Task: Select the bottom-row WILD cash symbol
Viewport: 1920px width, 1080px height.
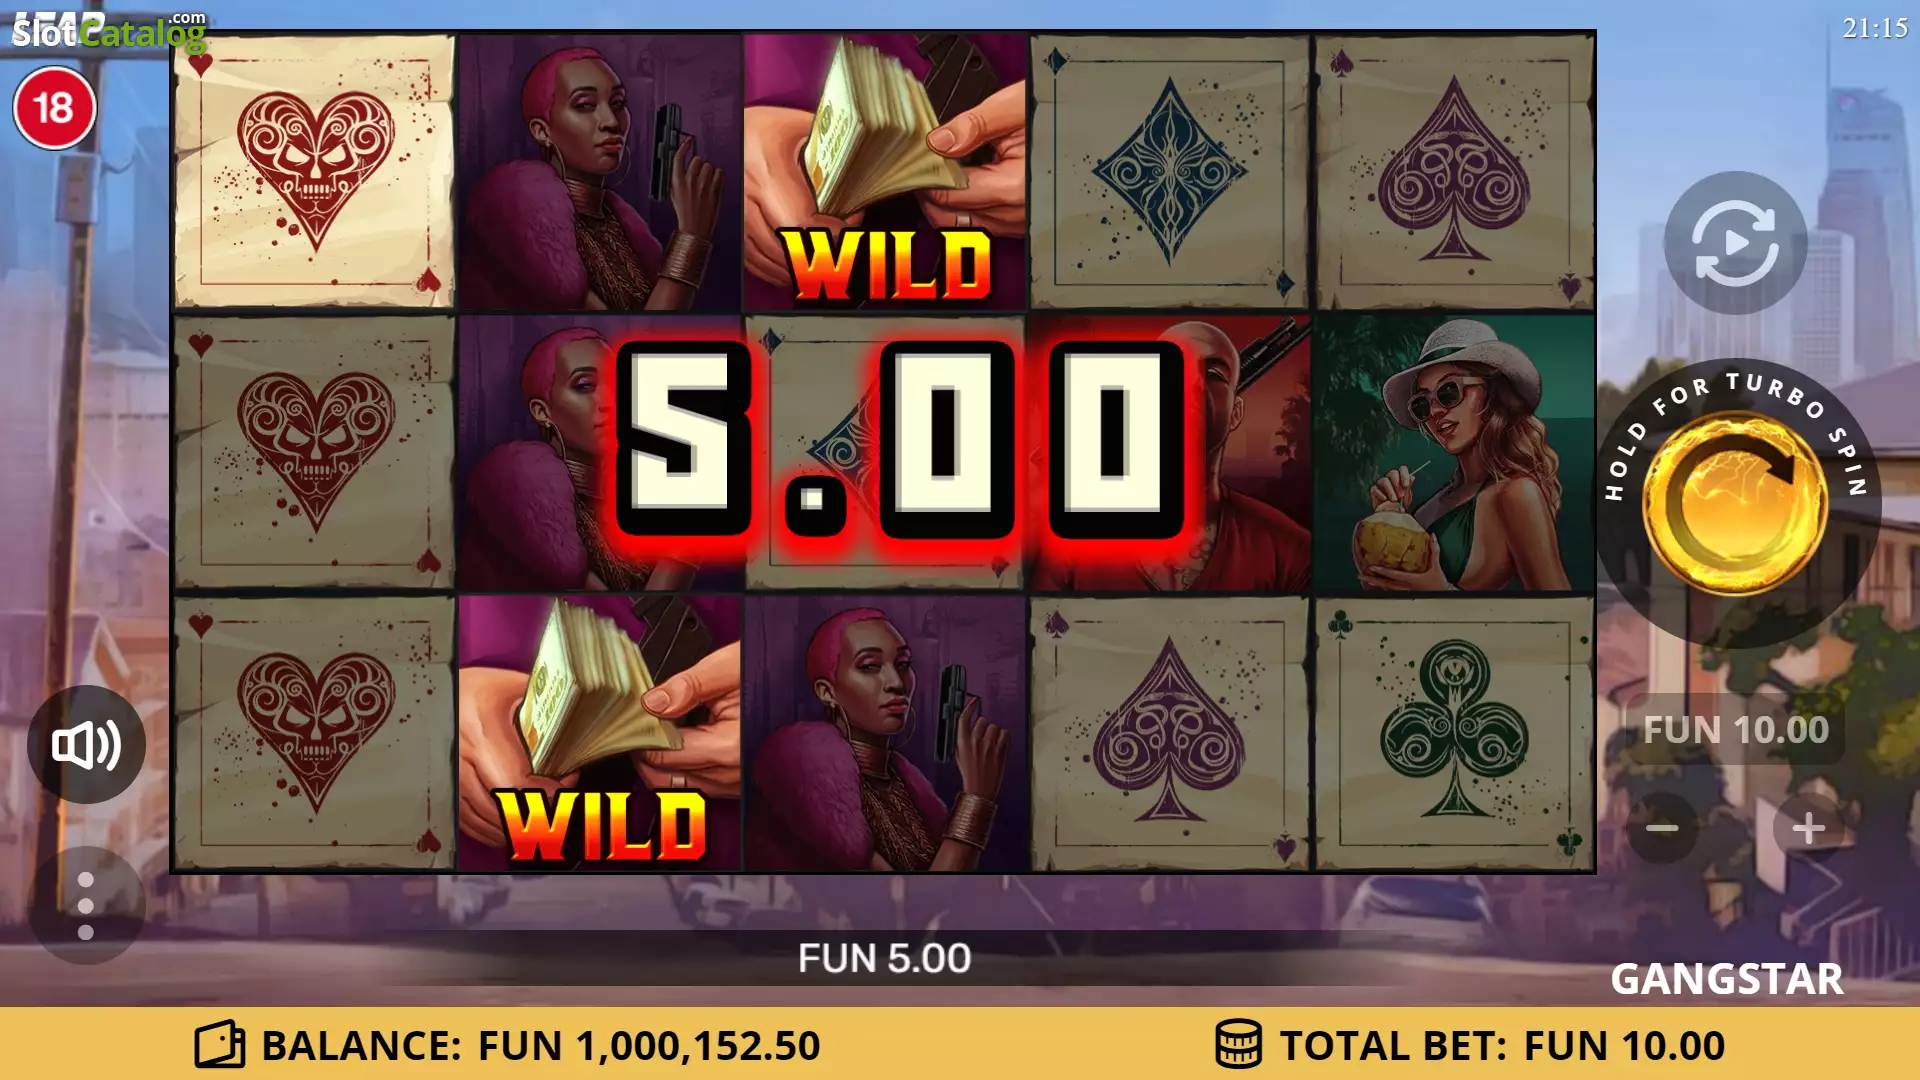Action: point(600,733)
